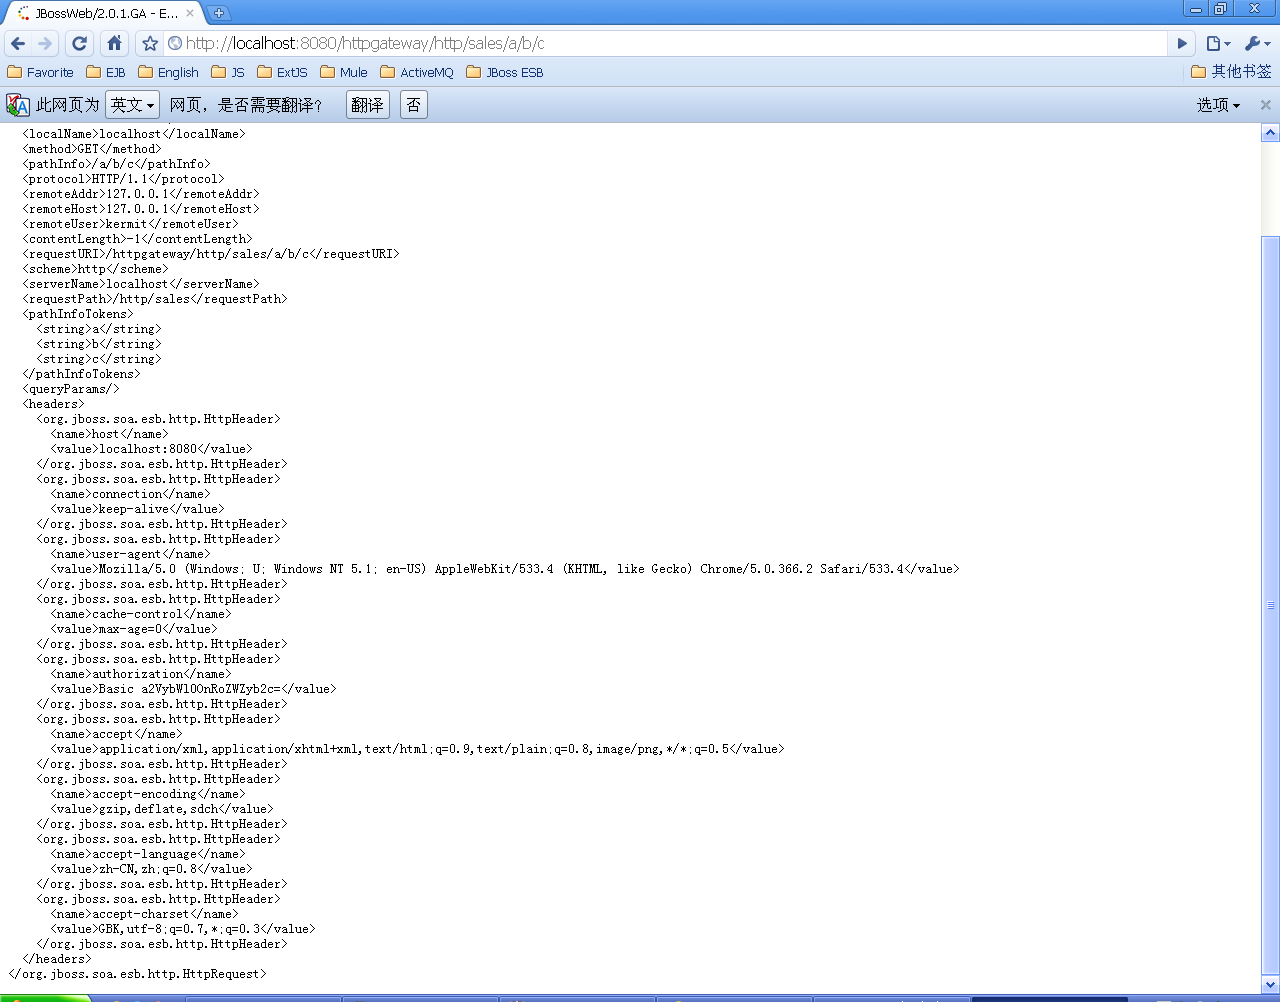The image size is (1280, 1002).
Task: Click the keep-alive connection value
Action: (x=137, y=509)
